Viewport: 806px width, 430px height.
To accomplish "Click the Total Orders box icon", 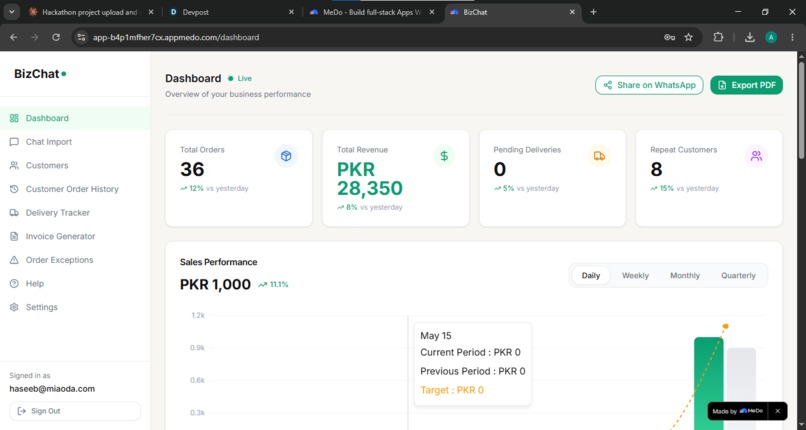I will pos(286,156).
